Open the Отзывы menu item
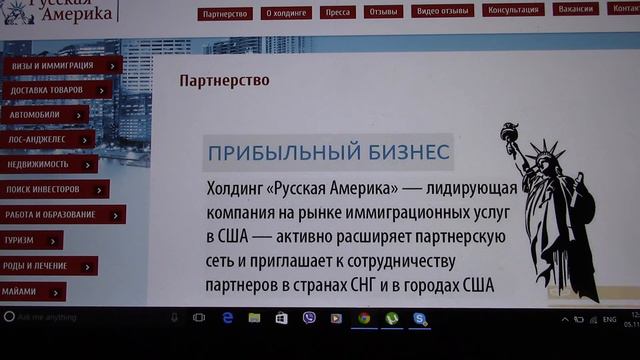The height and width of the screenshot is (360, 640). click(x=383, y=12)
